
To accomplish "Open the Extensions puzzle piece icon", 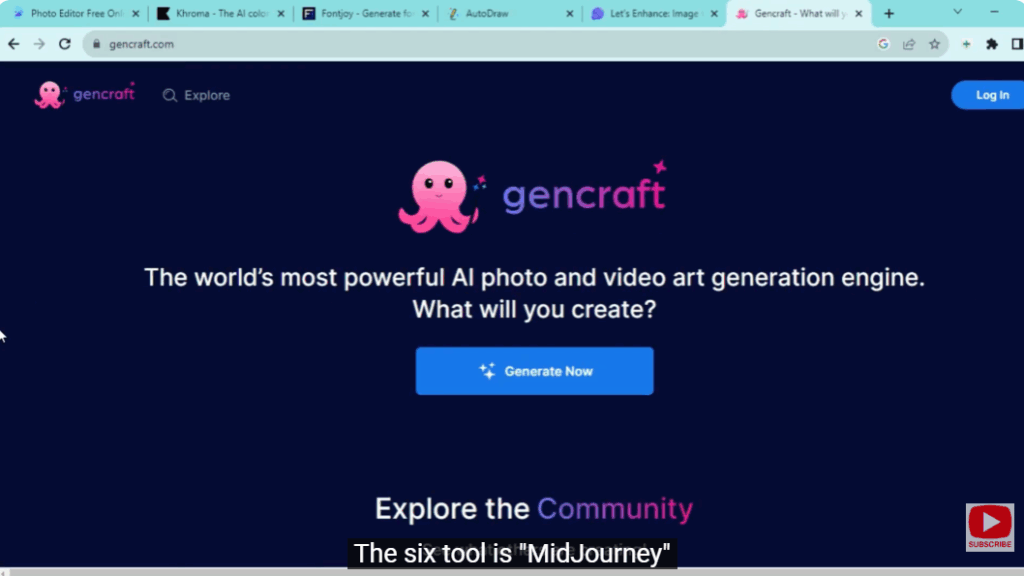I will click(x=992, y=44).
